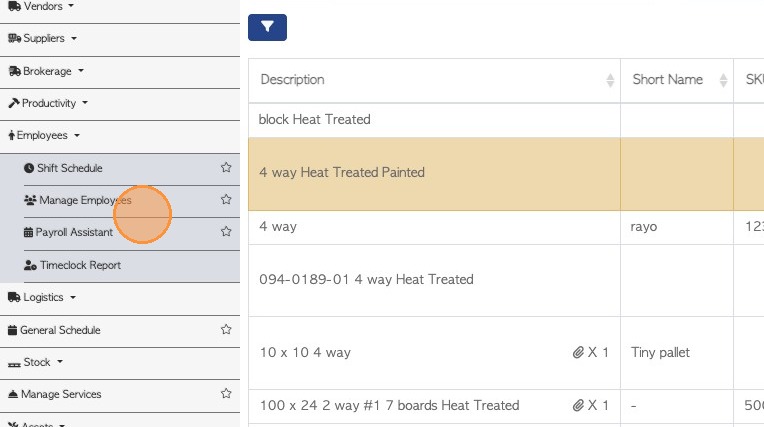
Task: Click the blue filter funnel button
Action: pyautogui.click(x=267, y=28)
